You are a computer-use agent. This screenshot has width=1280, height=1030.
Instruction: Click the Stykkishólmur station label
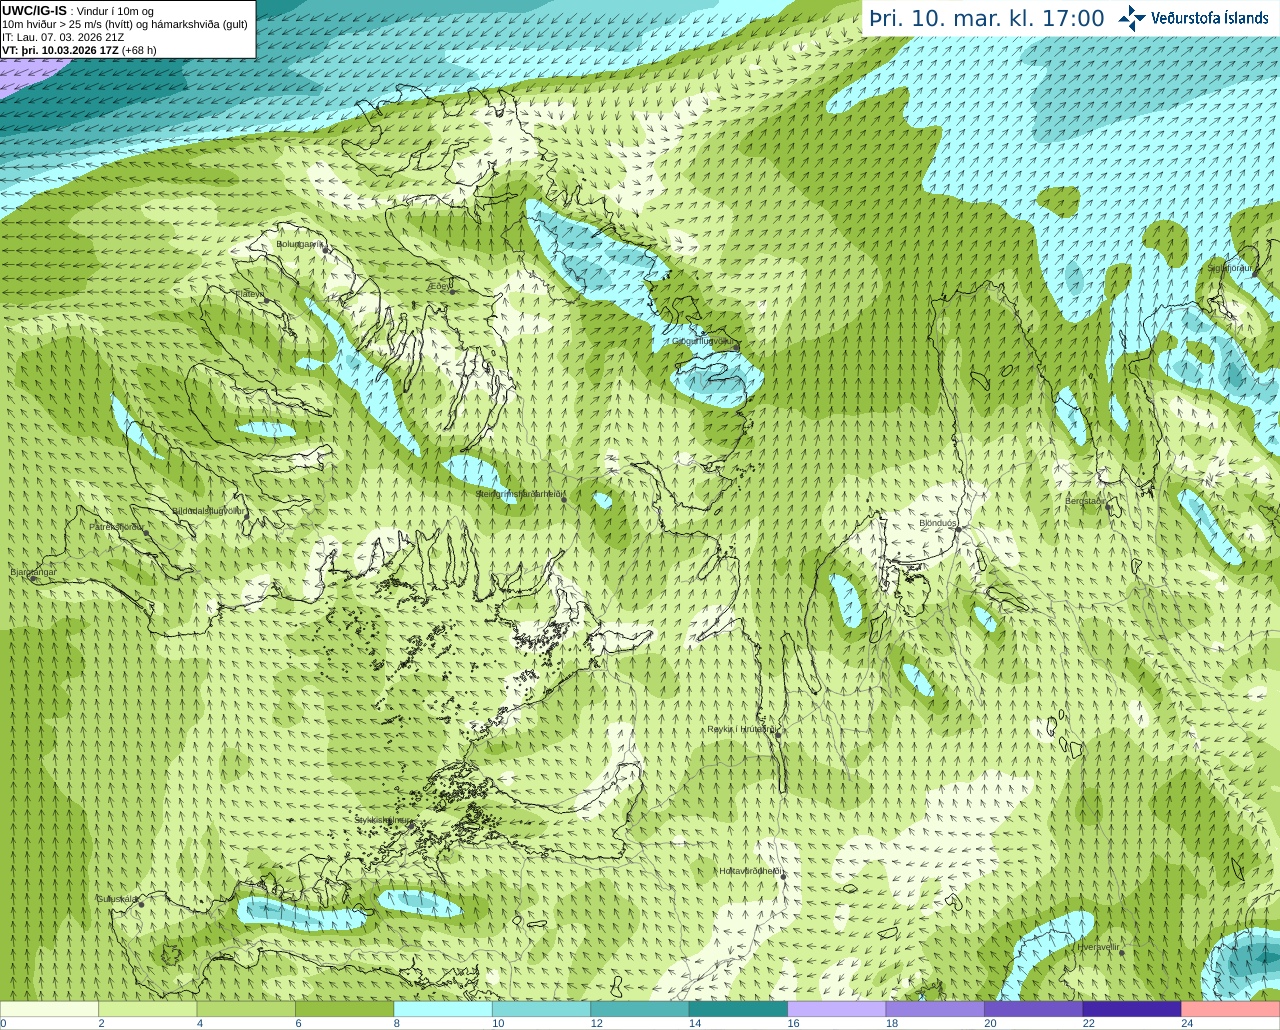tap(382, 820)
